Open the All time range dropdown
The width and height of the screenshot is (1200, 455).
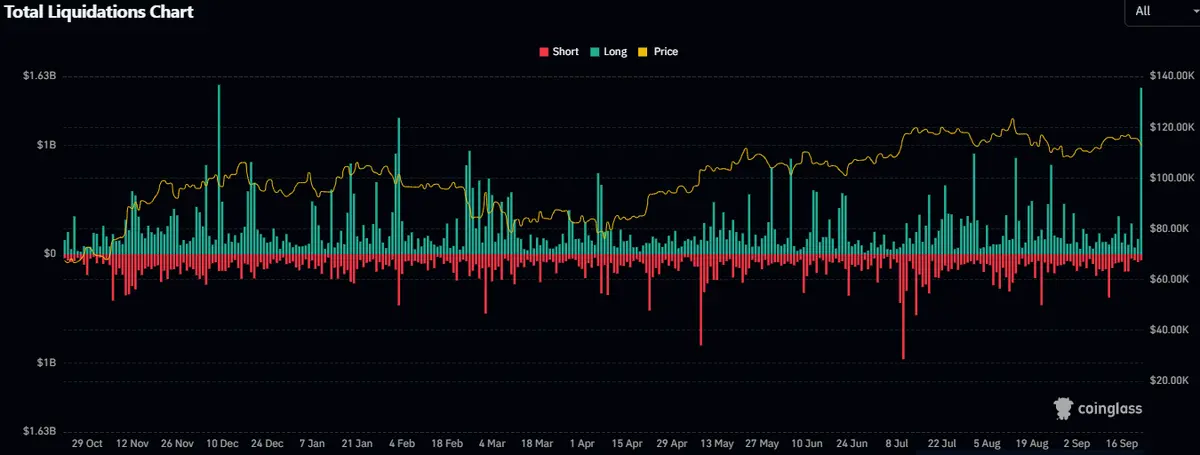point(1162,11)
